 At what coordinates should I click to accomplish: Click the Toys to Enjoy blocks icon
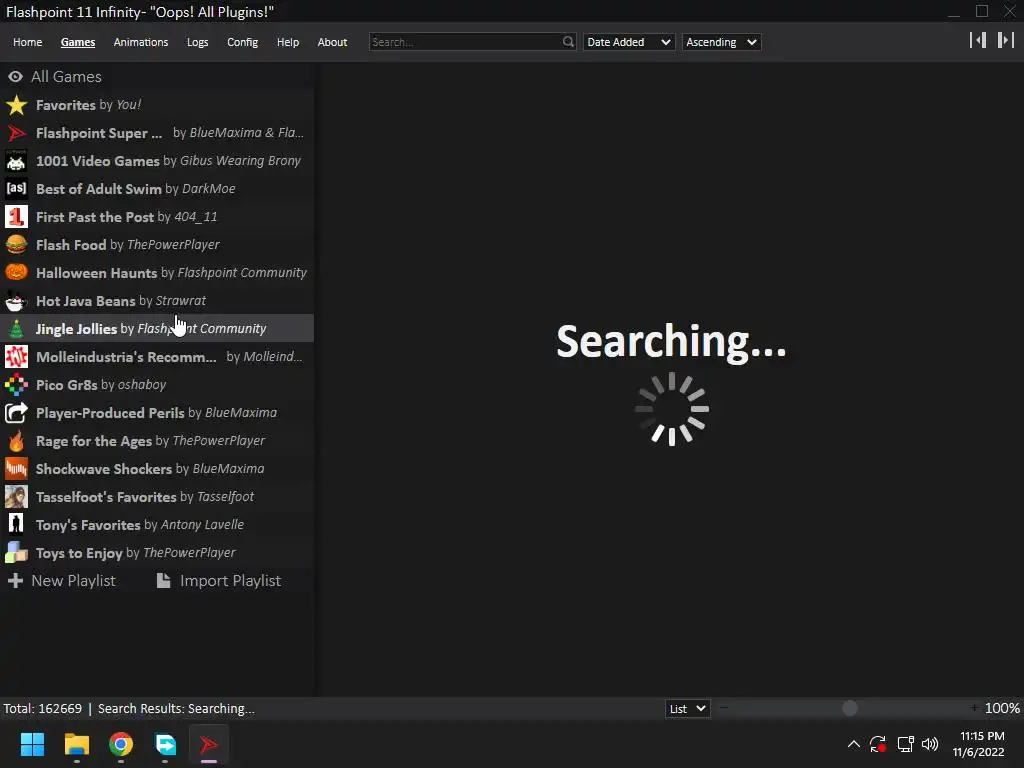click(16, 553)
